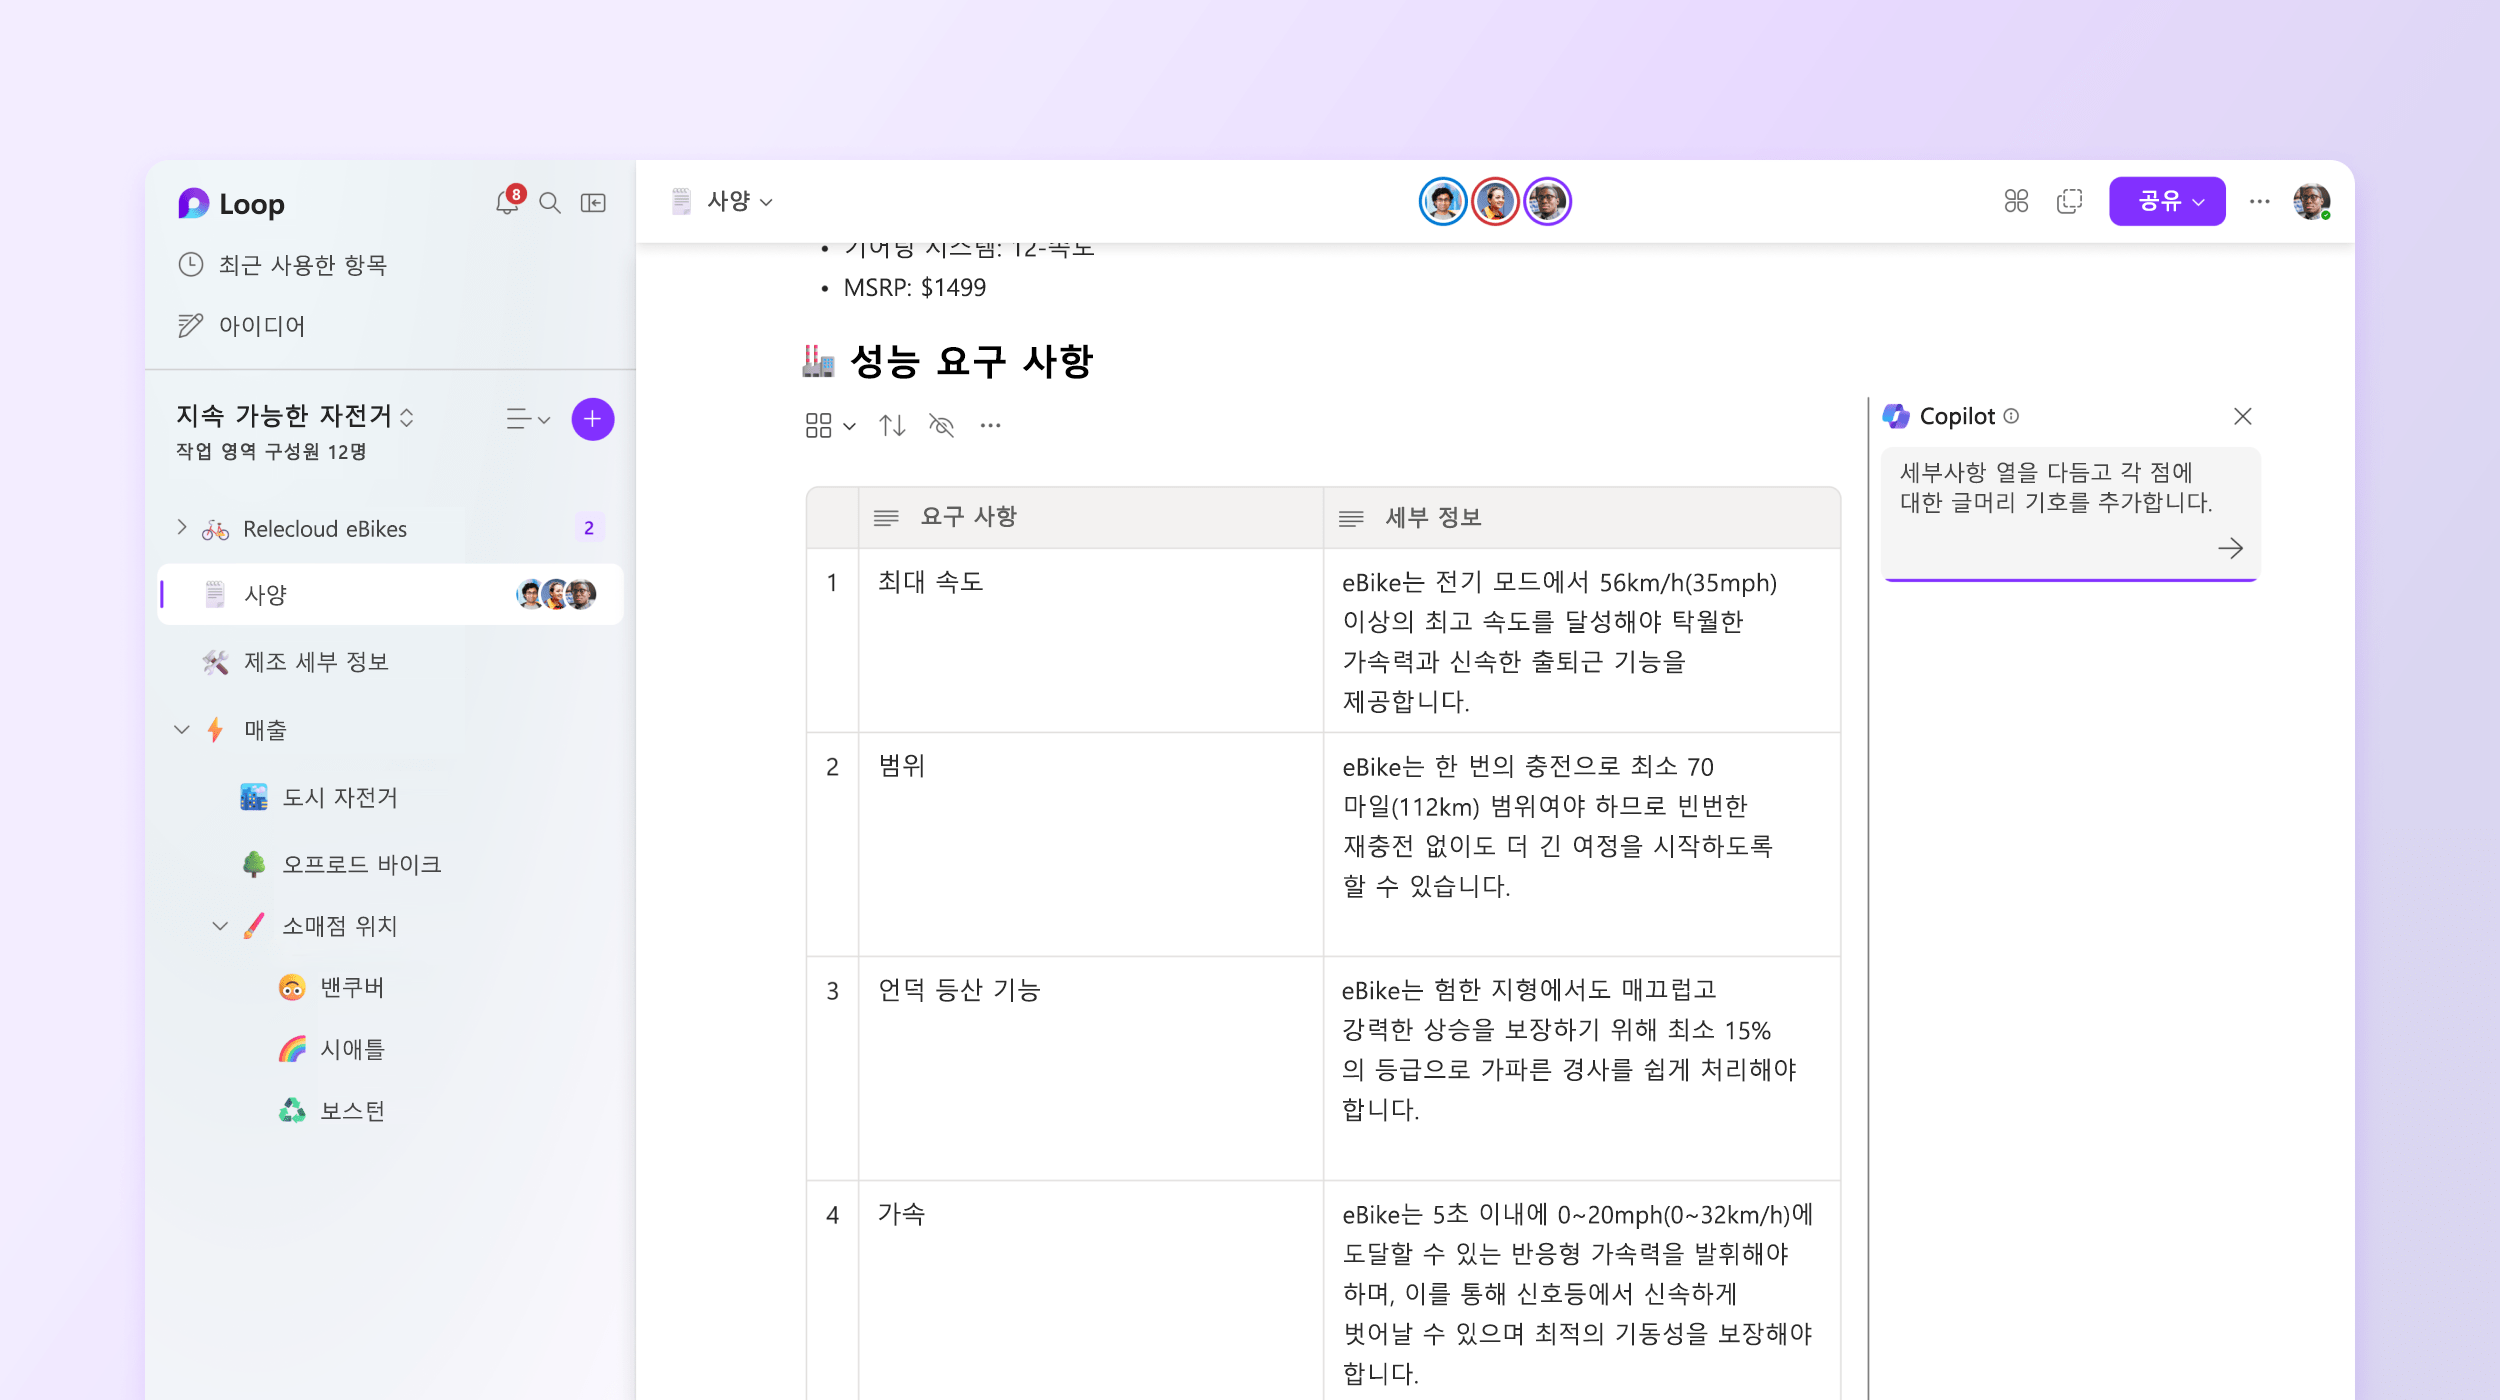Open the 제조 세부 정보 page
This screenshot has height=1400, width=2500.
coord(316,662)
